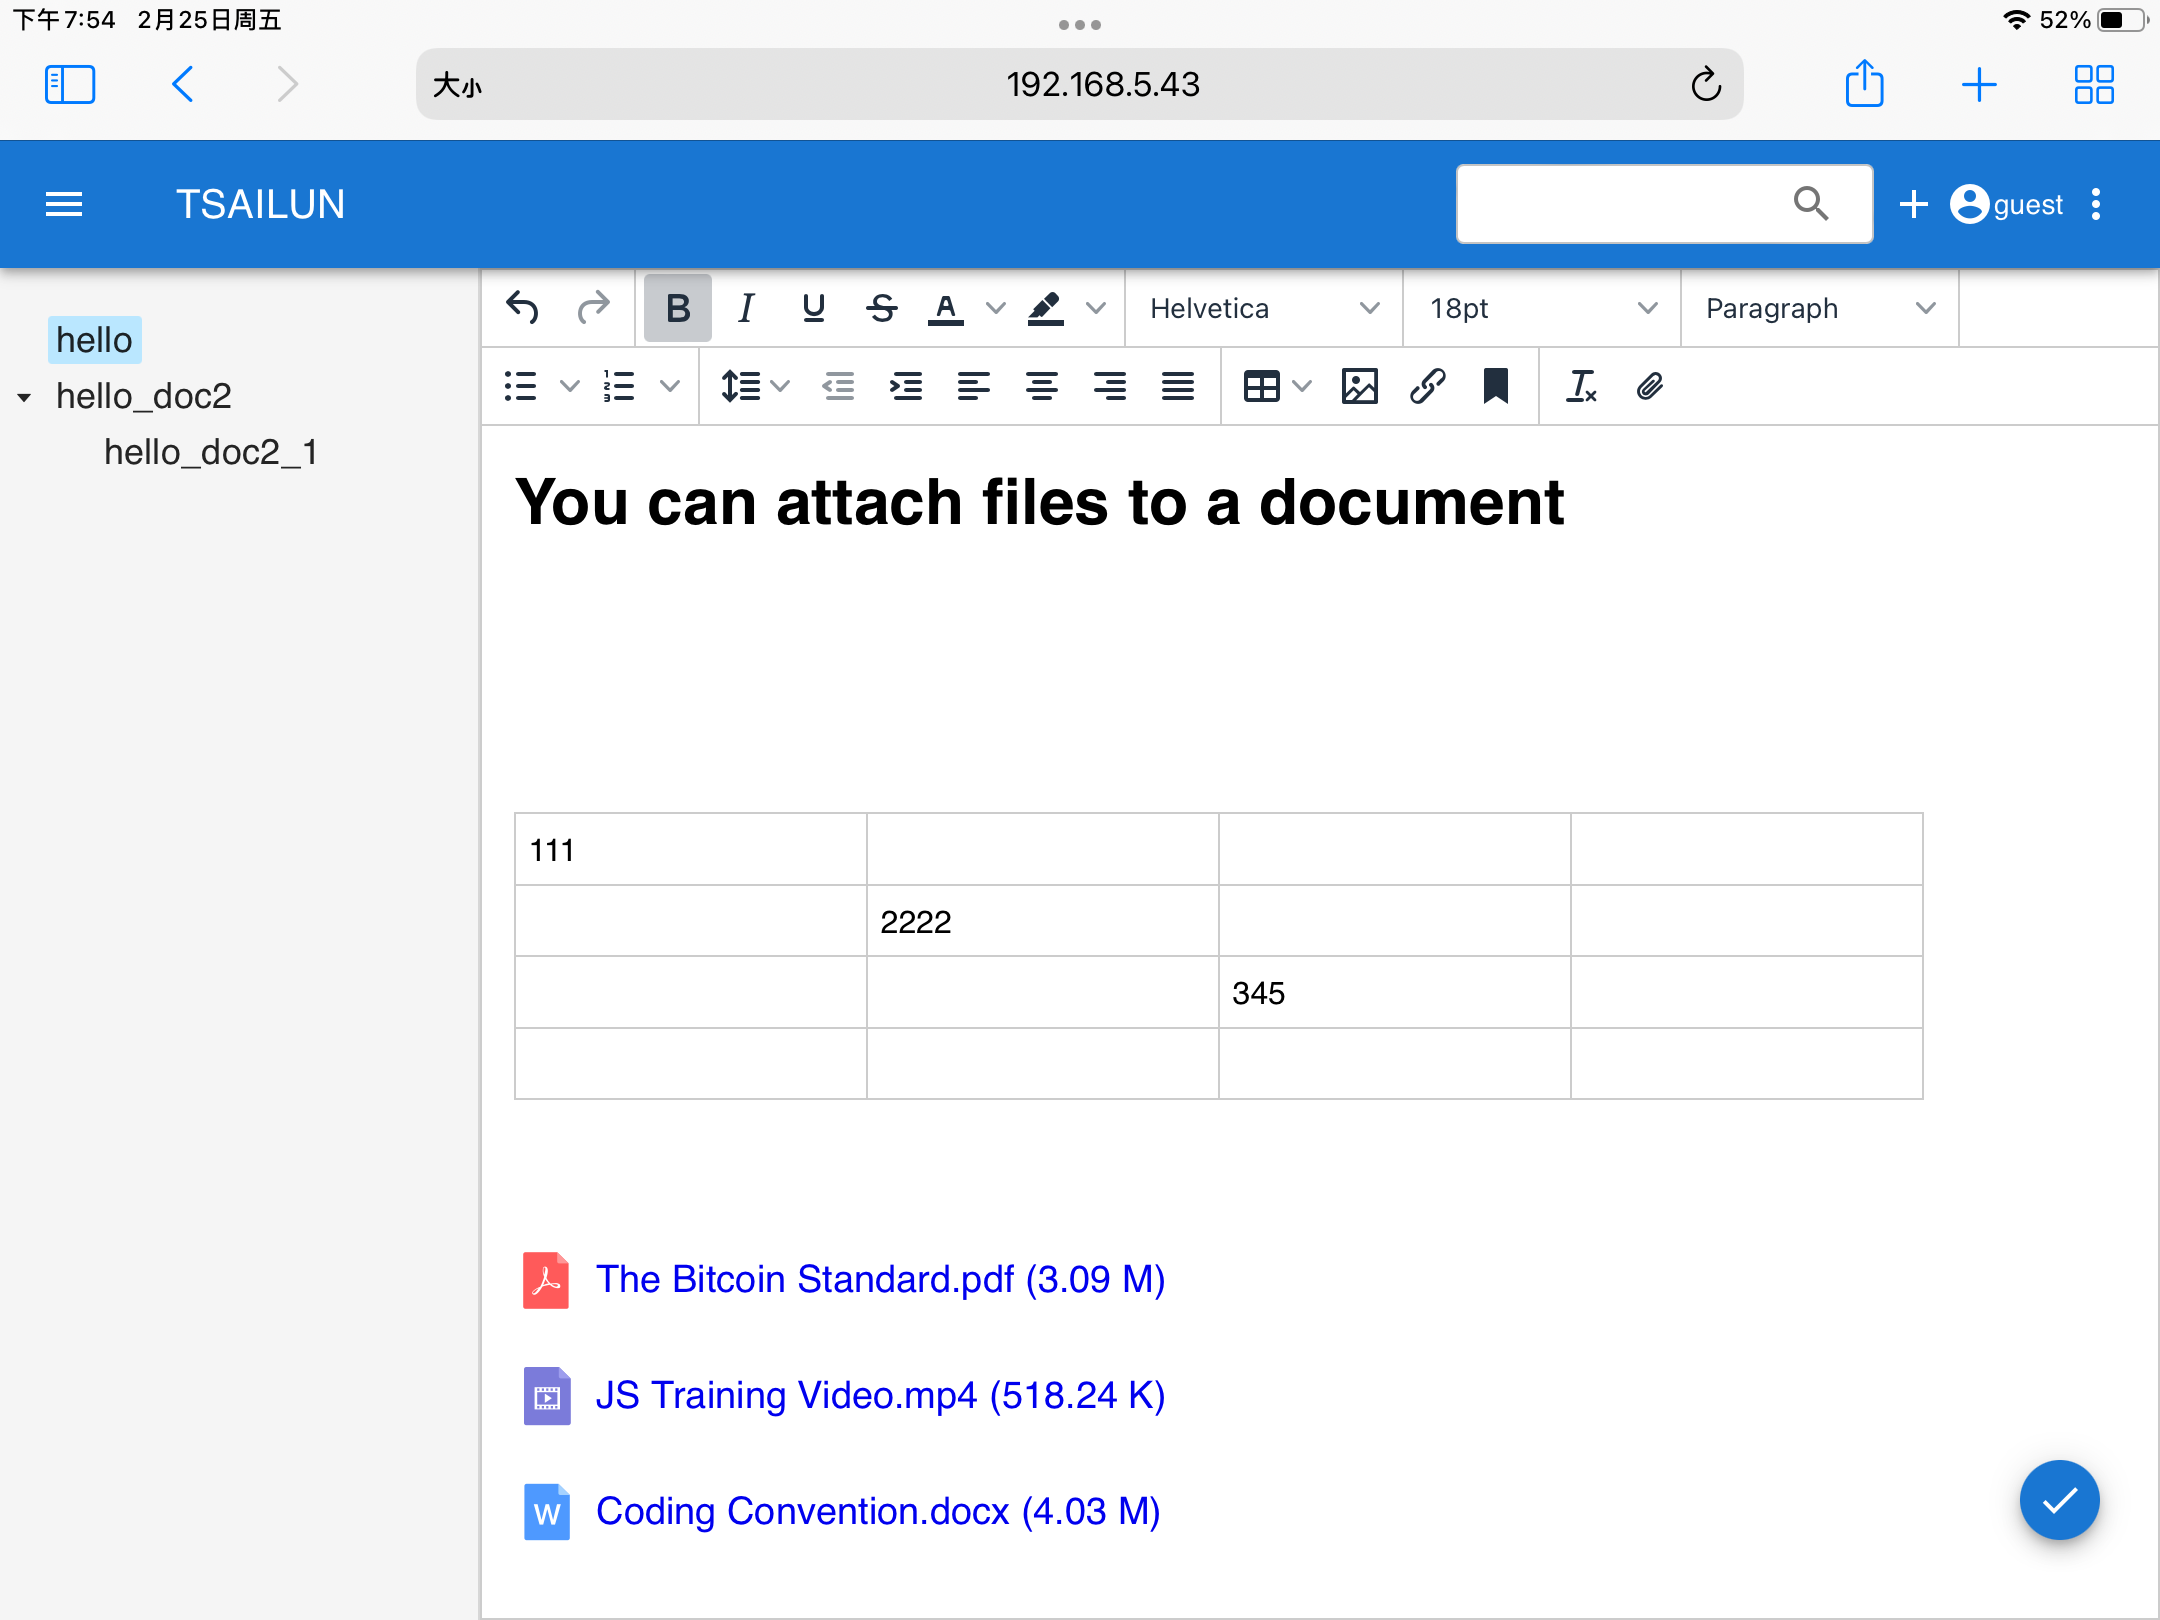The width and height of the screenshot is (2160, 1620).
Task: Insert an image
Action: pyautogui.click(x=1360, y=386)
